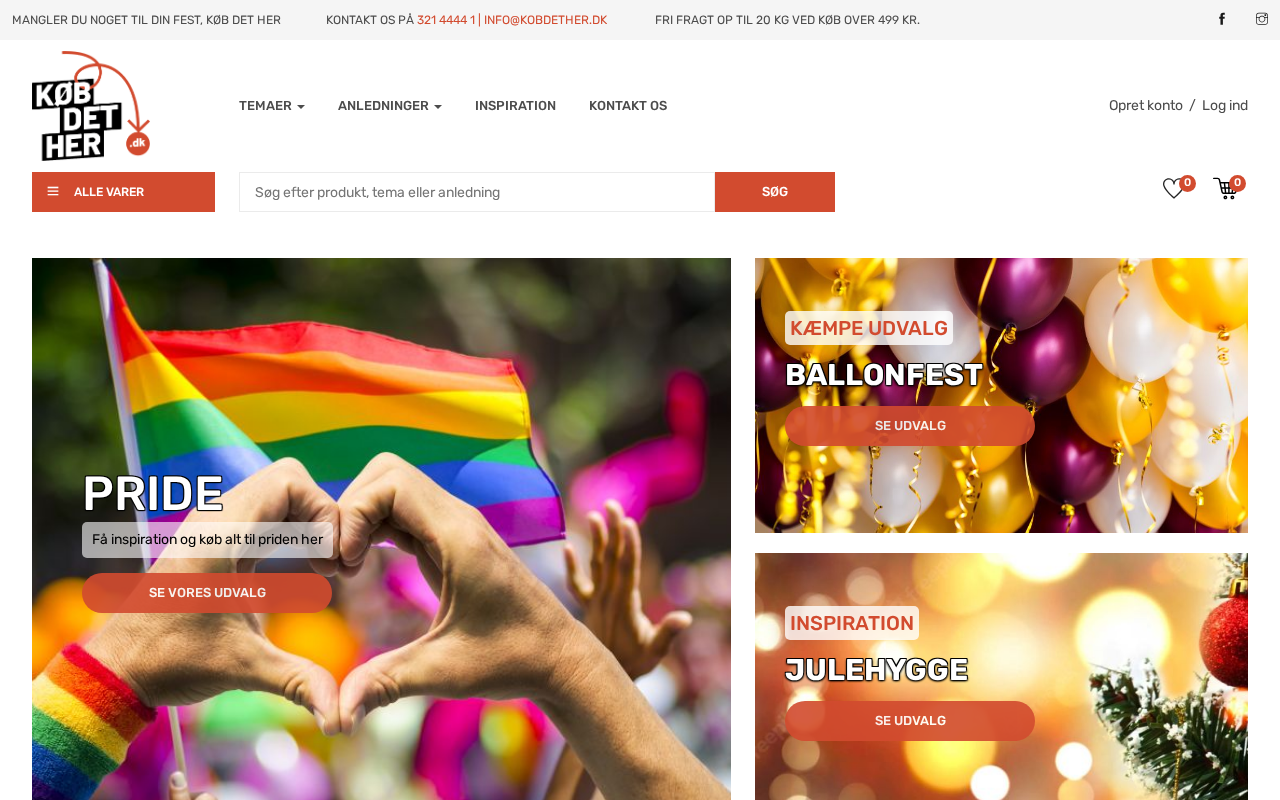Expand the Anledninger dropdown menu
The image size is (1280, 800).
(x=390, y=106)
